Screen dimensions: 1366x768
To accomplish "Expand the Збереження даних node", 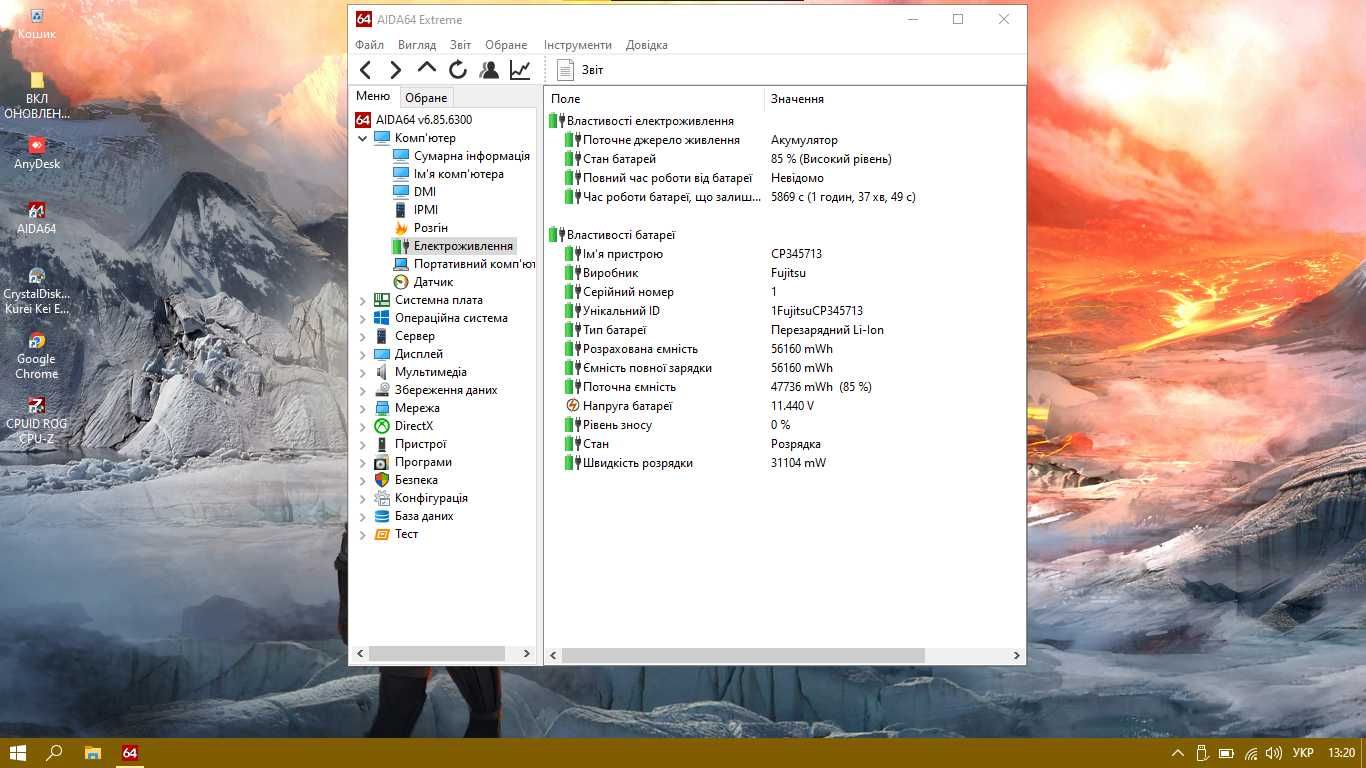I will (363, 390).
